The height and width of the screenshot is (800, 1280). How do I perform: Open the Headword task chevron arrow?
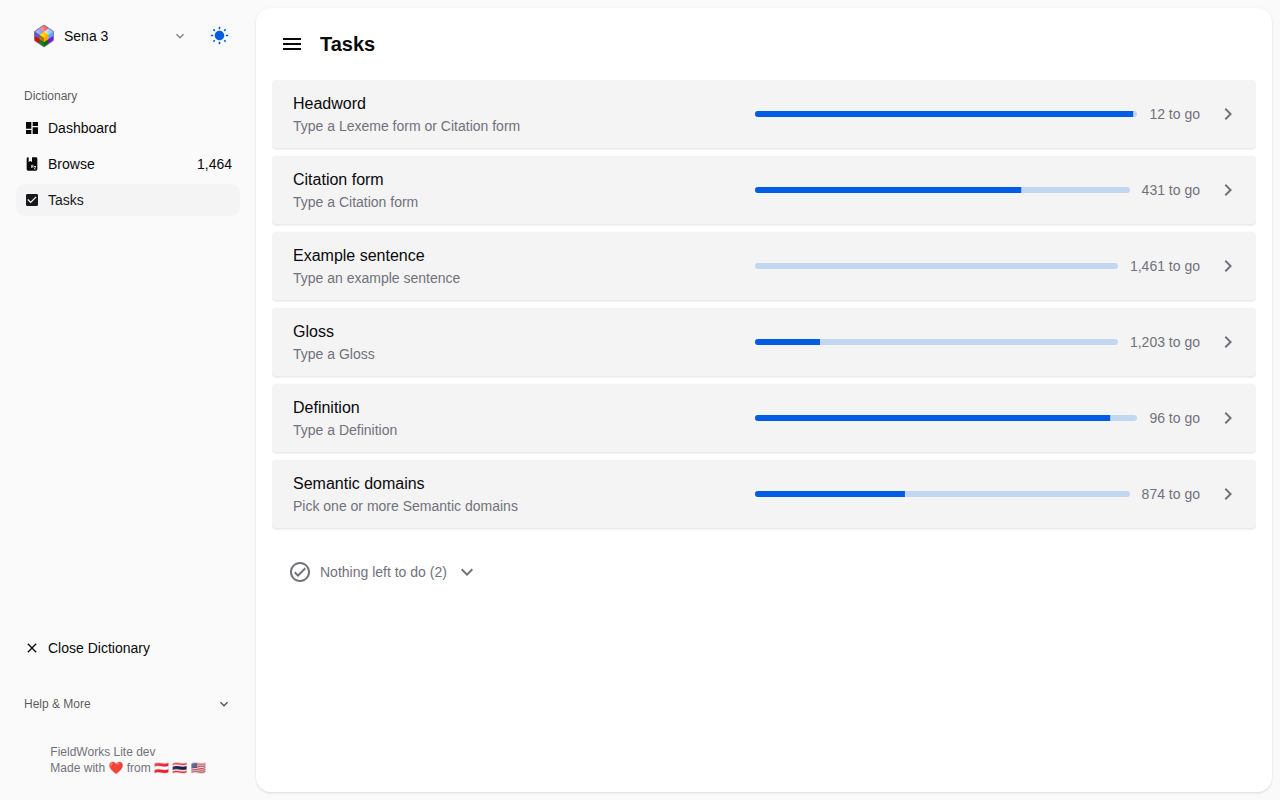click(1229, 114)
